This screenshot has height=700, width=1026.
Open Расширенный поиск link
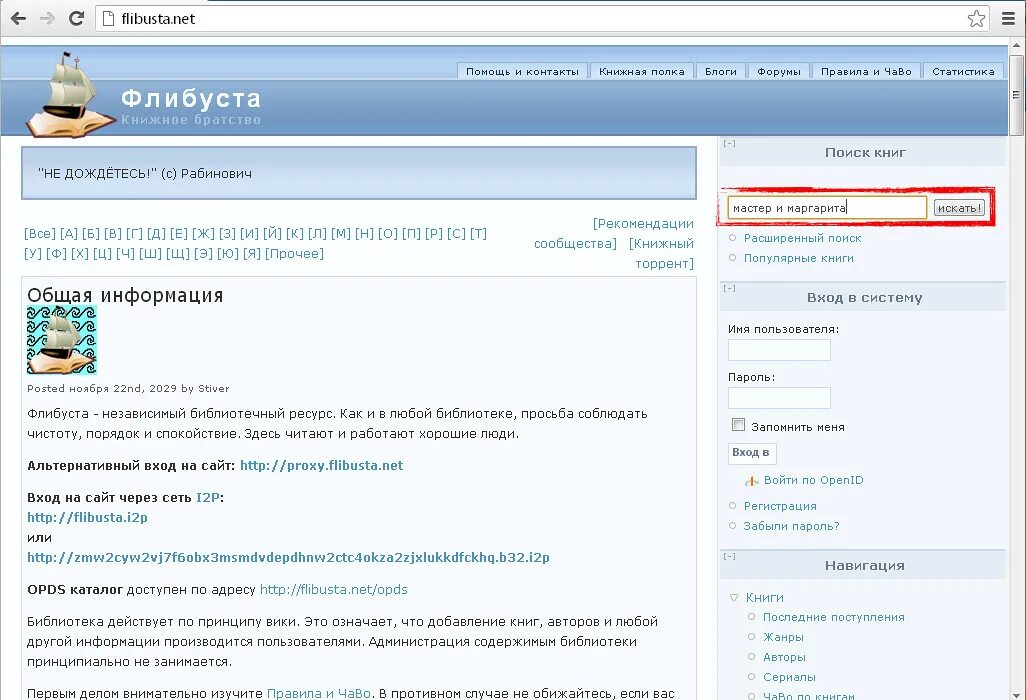pyautogui.click(x=802, y=238)
